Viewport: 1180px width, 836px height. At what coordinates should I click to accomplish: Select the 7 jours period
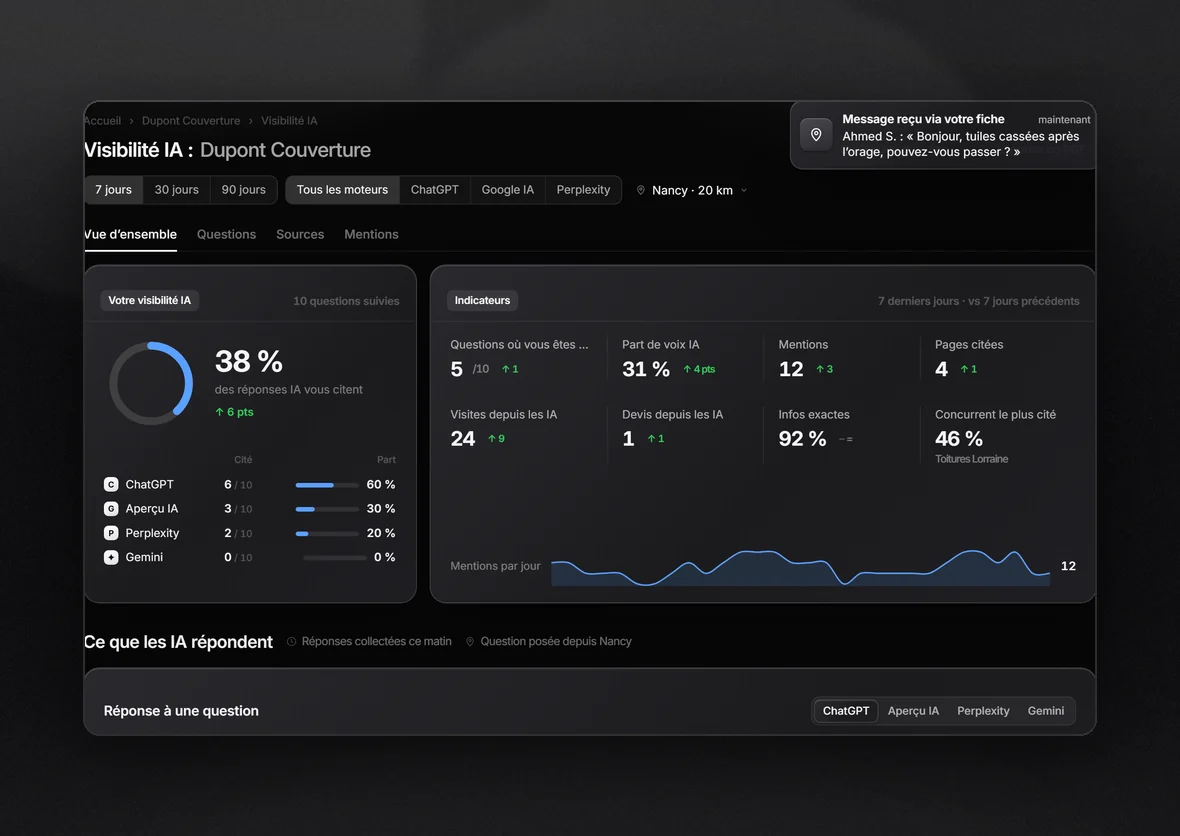point(113,190)
